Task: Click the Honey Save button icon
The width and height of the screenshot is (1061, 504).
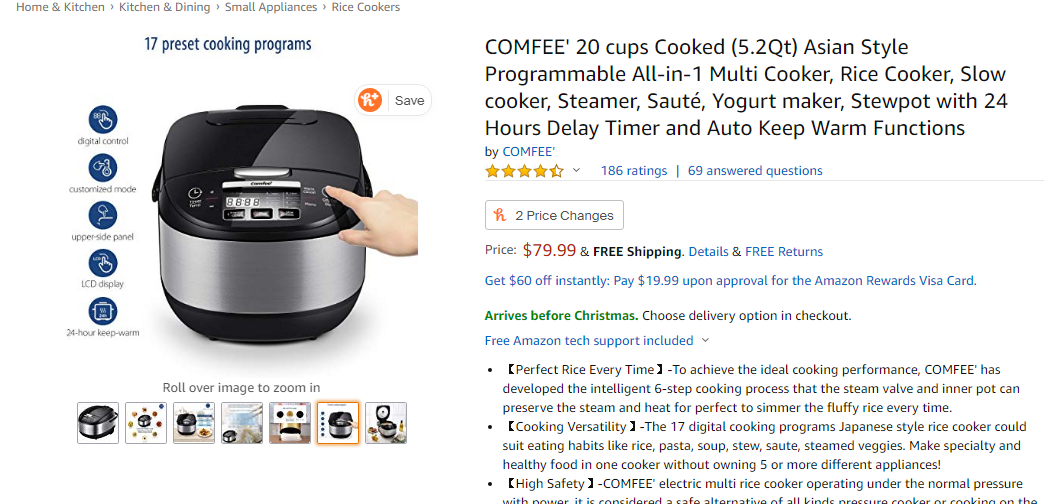Action: coord(371,100)
